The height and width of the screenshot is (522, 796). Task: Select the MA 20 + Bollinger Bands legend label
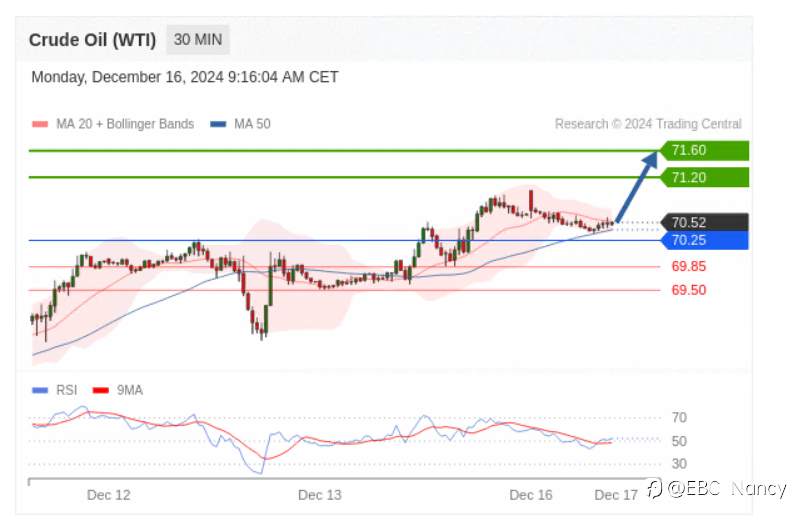click(x=125, y=124)
